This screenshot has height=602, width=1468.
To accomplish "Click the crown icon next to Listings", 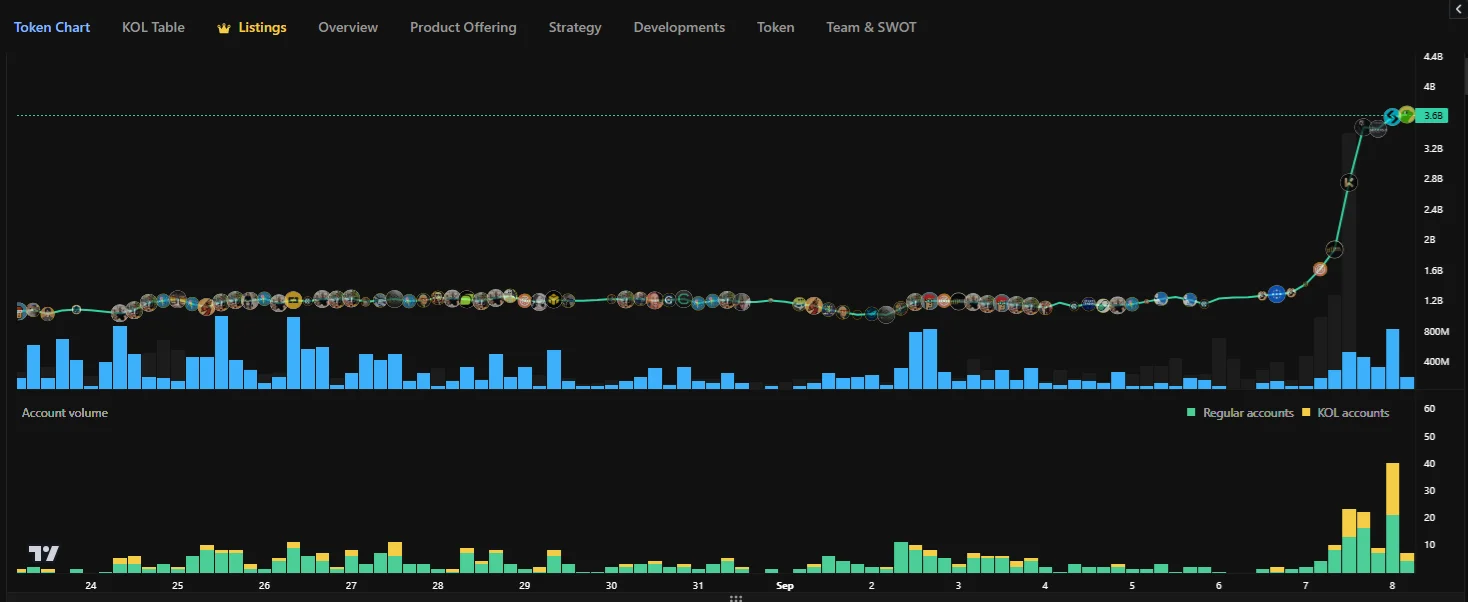I will [224, 28].
